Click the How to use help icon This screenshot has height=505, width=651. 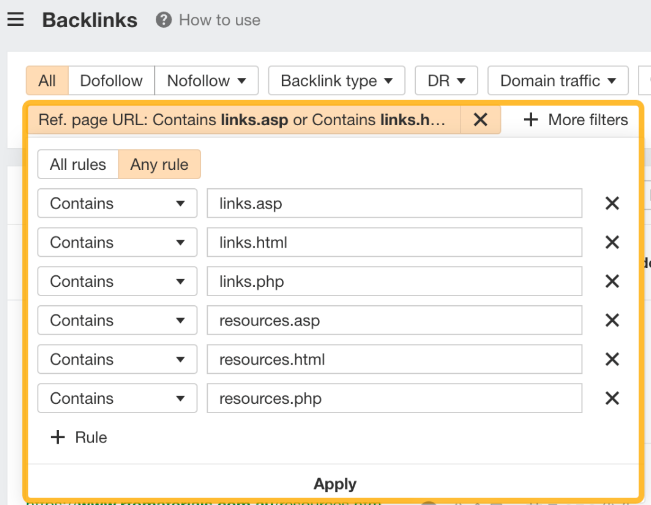(x=163, y=20)
